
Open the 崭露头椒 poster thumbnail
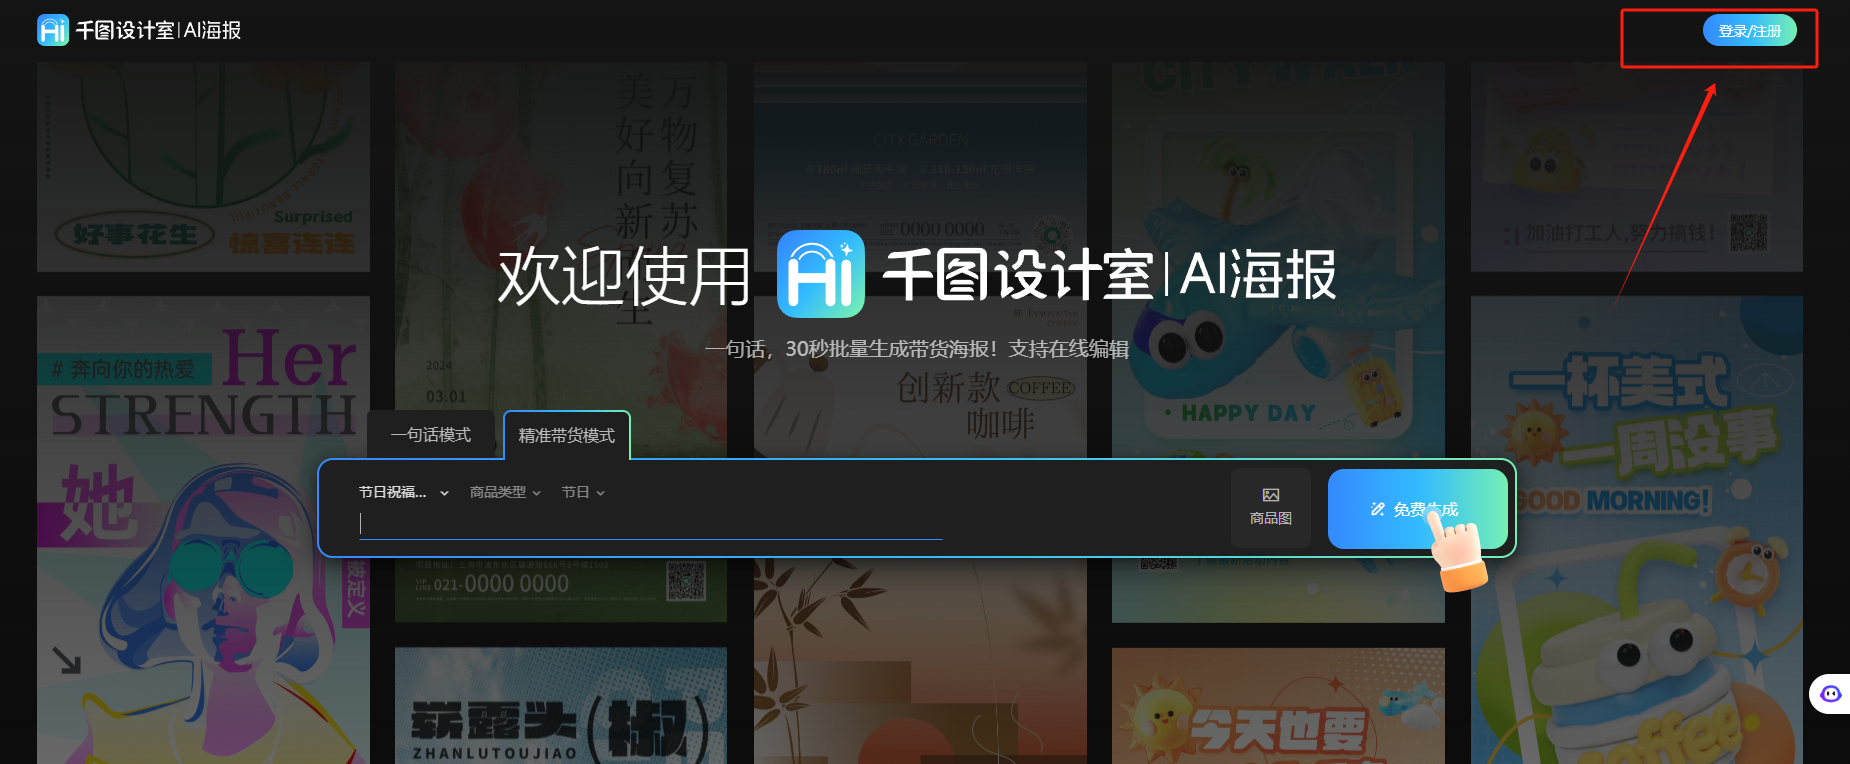(561, 705)
